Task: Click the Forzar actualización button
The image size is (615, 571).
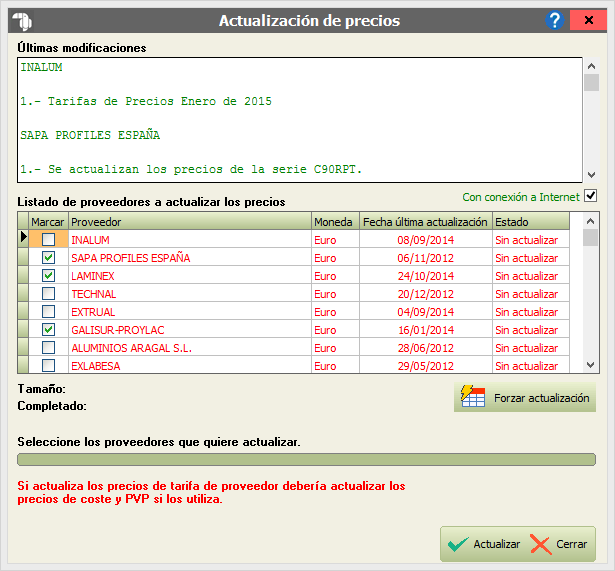Action: point(525,398)
